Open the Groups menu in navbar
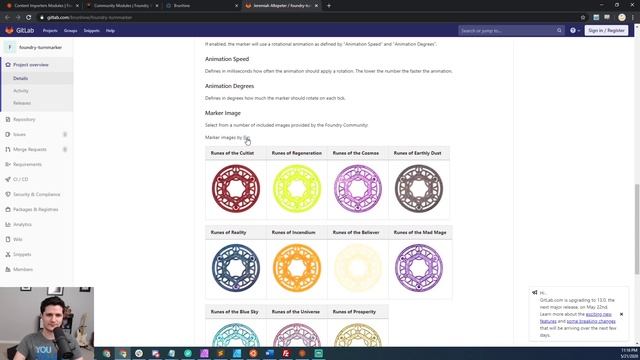 pyautogui.click(x=71, y=31)
